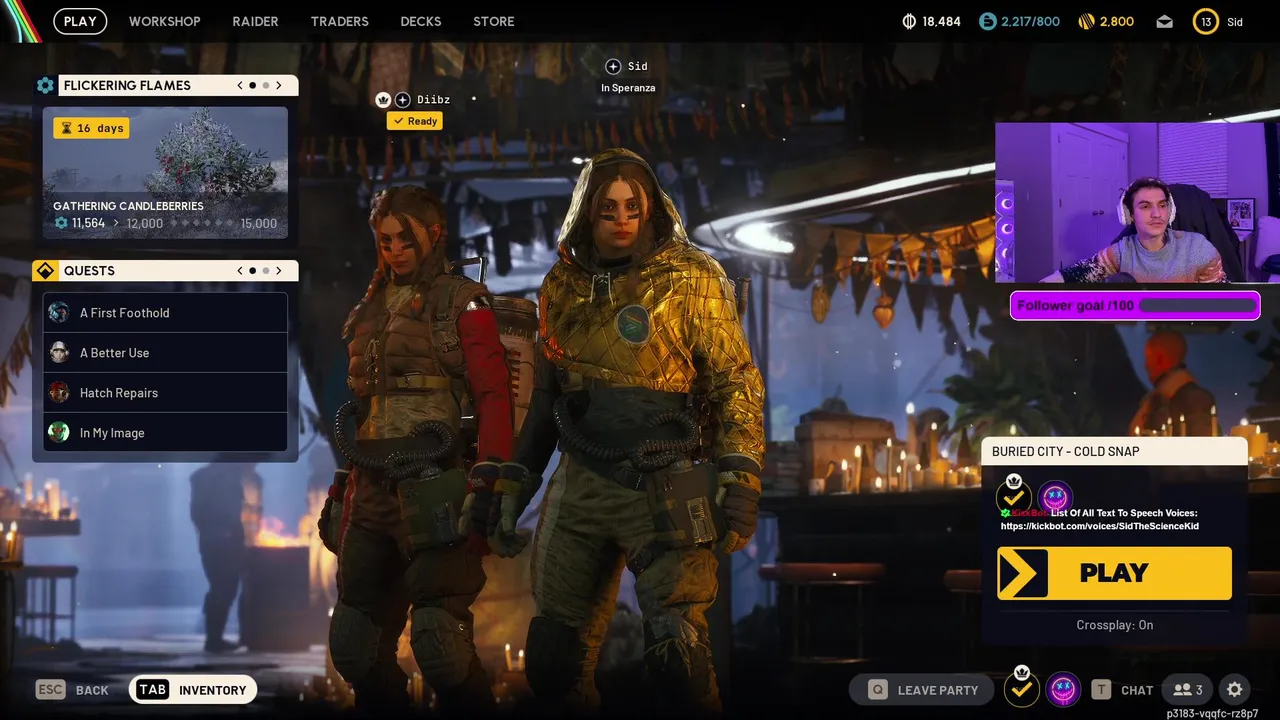Open the settings gear icon
This screenshot has width=1280, height=720.
[x=1235, y=690]
